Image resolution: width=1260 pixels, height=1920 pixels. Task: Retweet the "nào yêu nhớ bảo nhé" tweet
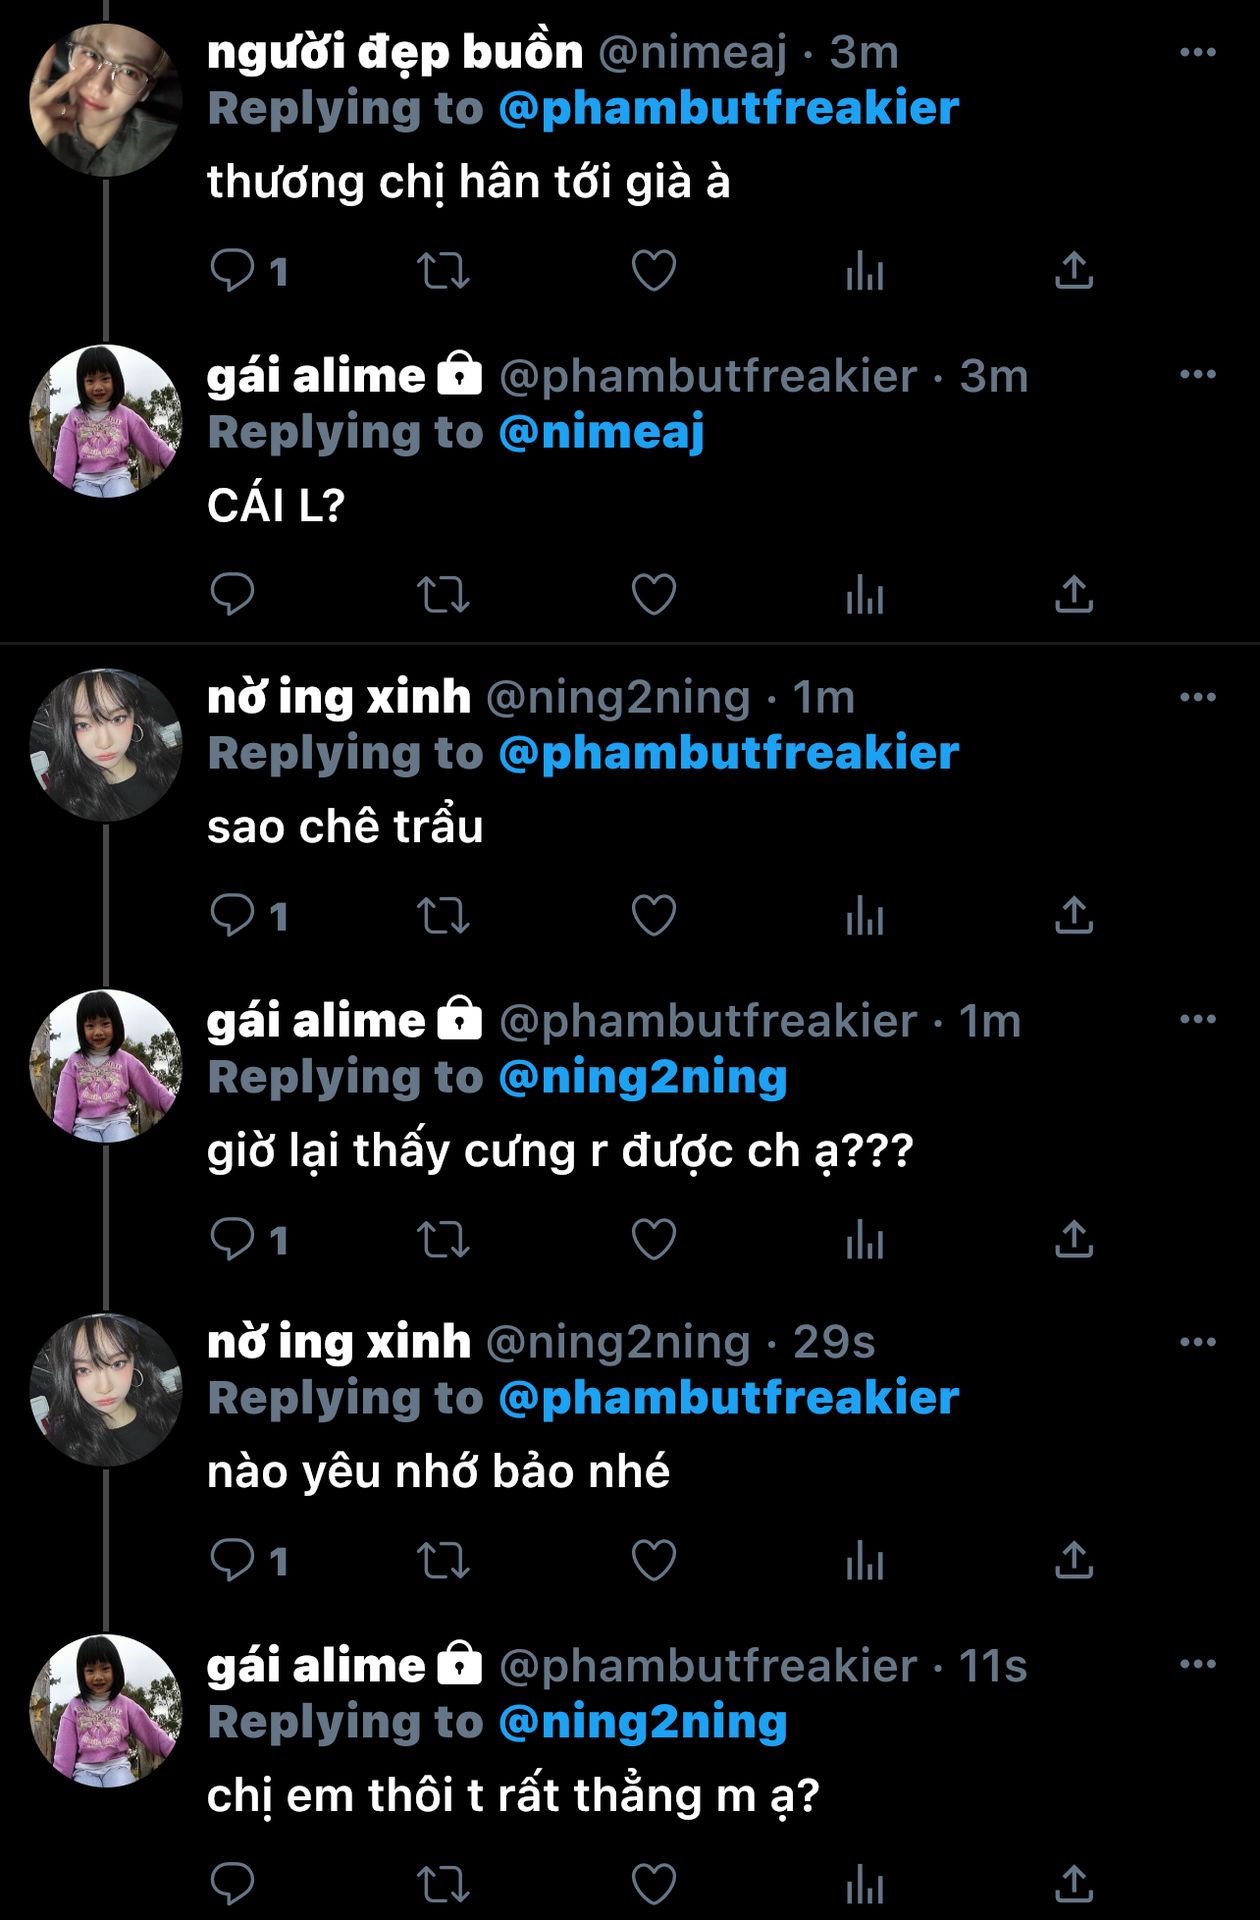coord(443,1560)
